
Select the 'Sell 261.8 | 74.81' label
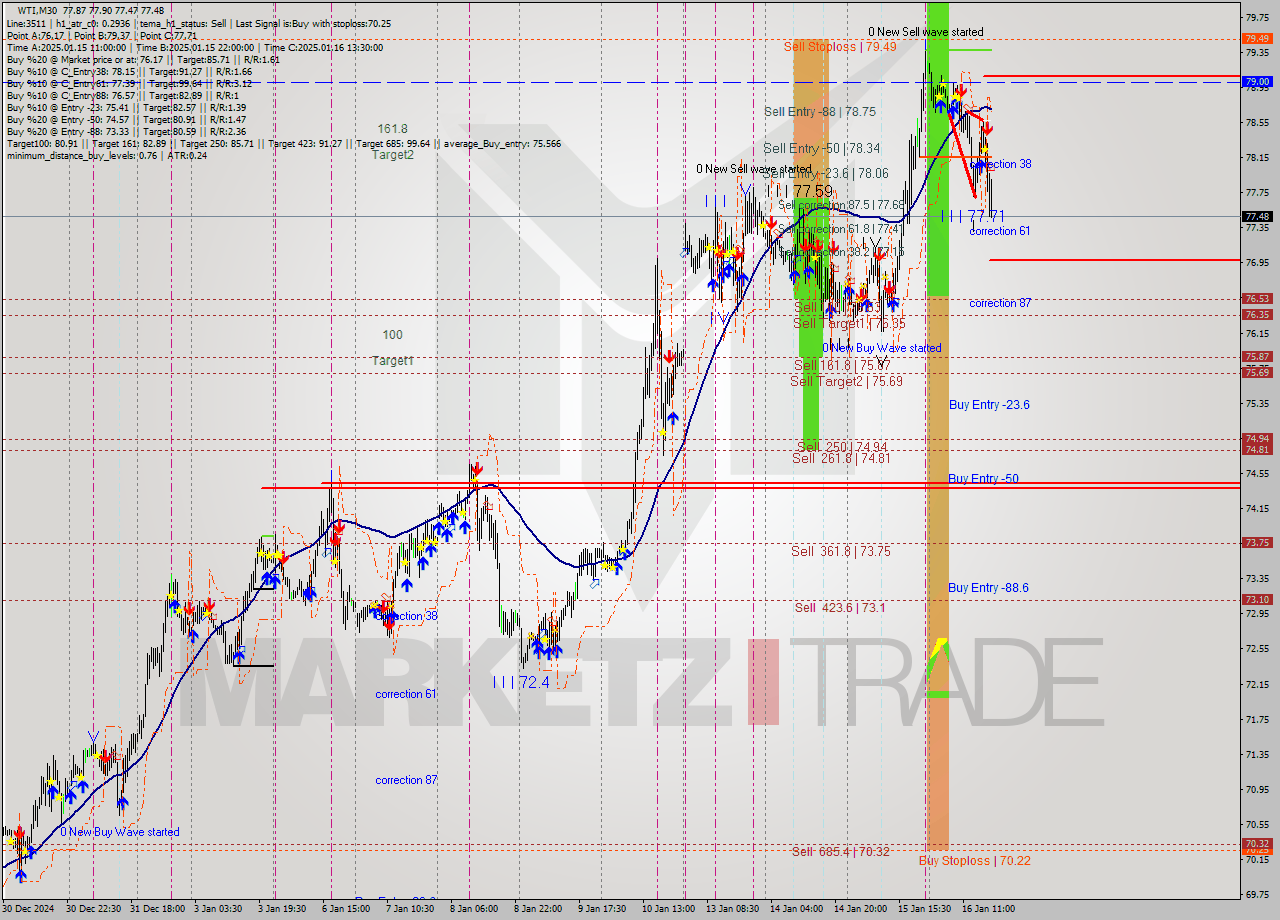840,458
